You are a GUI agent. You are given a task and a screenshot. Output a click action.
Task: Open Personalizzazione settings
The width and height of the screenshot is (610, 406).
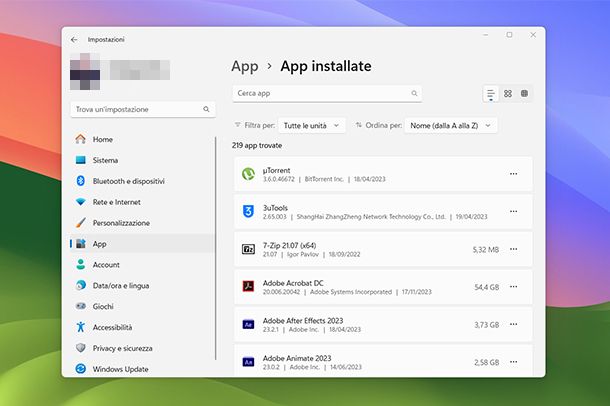click(142, 223)
